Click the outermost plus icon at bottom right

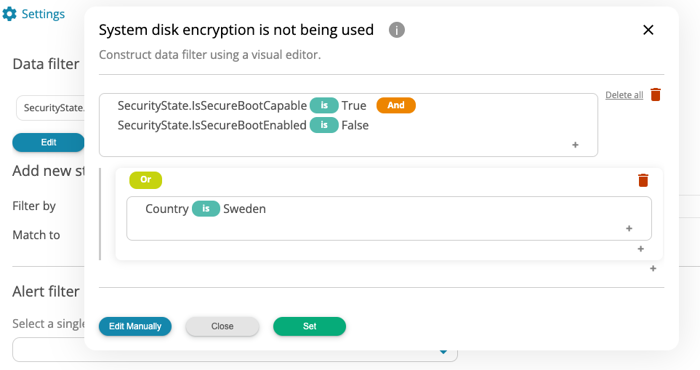653,269
